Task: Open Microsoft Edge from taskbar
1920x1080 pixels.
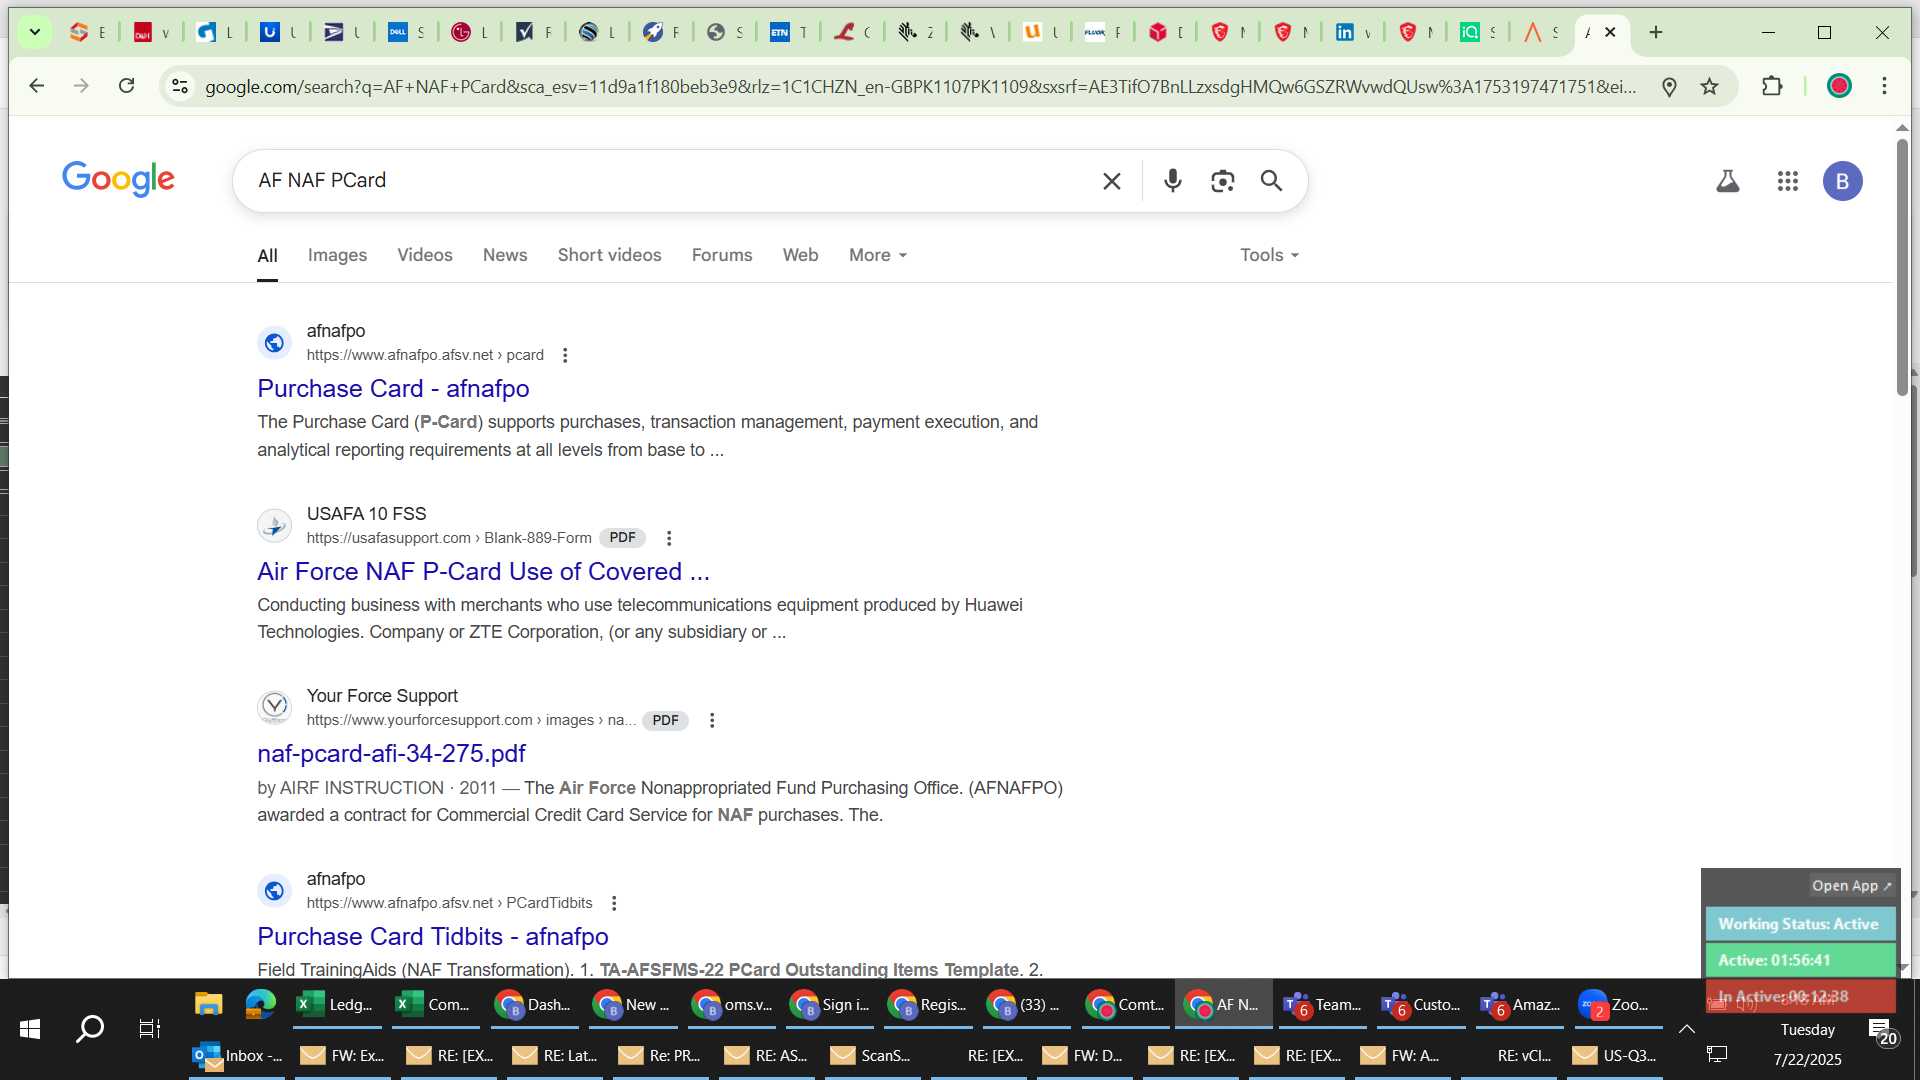Action: (260, 1004)
